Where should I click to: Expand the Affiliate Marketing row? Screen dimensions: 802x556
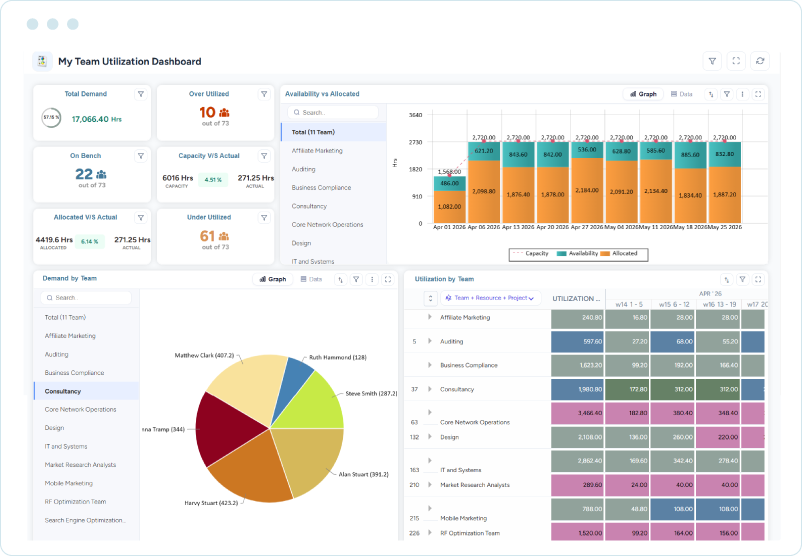coord(430,317)
